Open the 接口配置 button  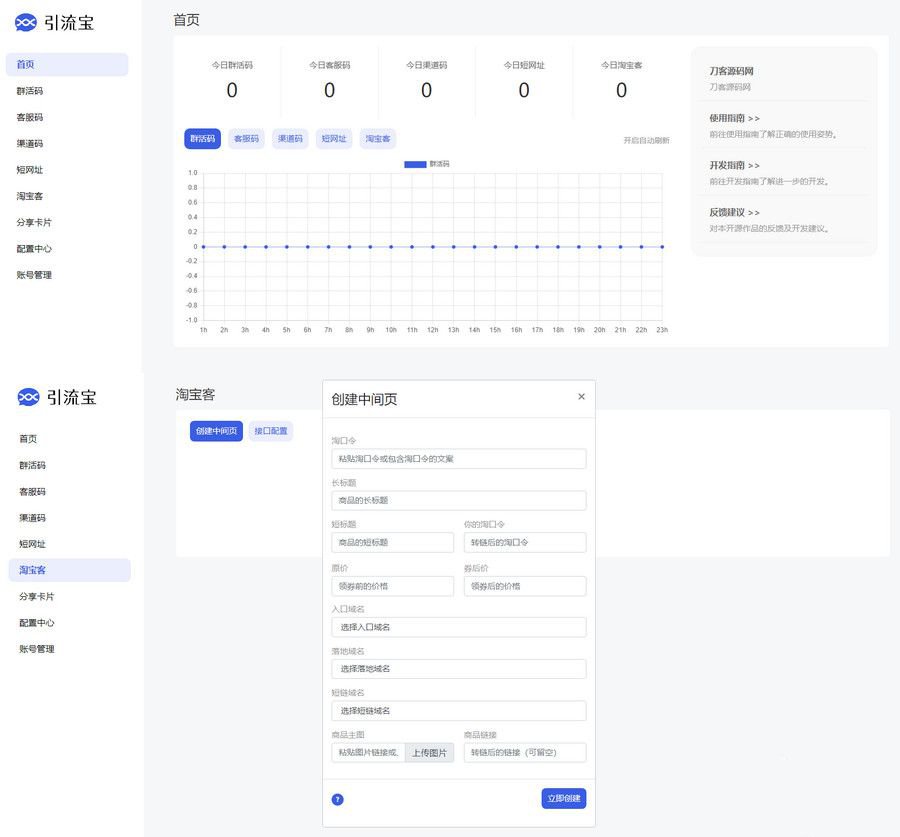270,431
